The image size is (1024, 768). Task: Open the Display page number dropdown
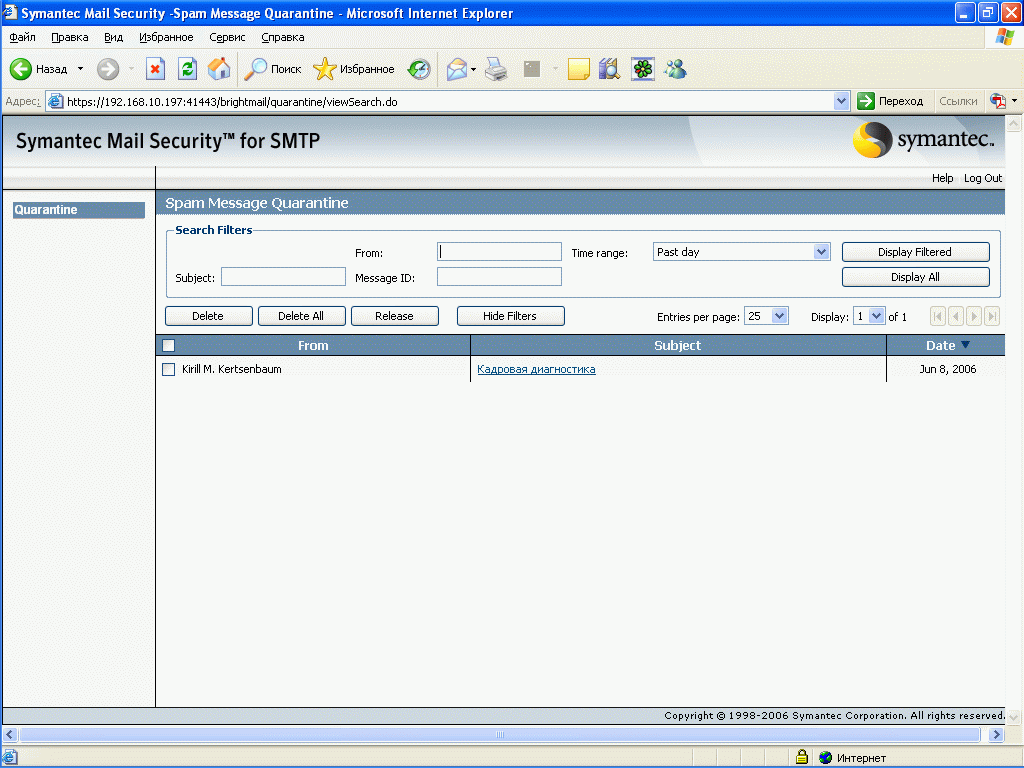pyautogui.click(x=877, y=316)
